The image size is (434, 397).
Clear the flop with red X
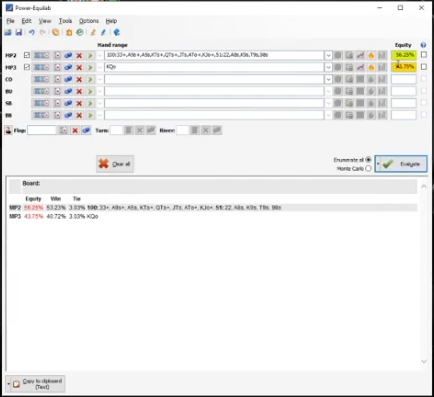point(75,130)
